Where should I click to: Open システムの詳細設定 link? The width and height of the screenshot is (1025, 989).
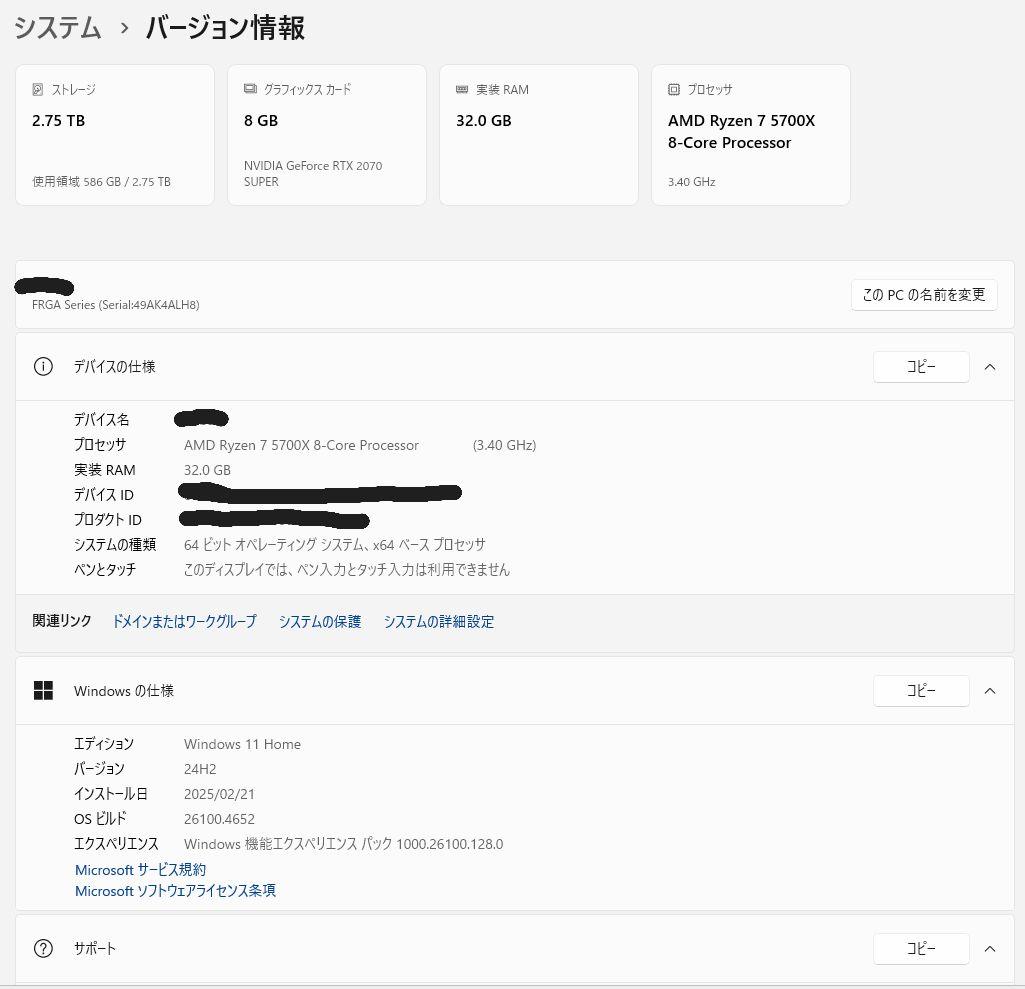click(438, 621)
